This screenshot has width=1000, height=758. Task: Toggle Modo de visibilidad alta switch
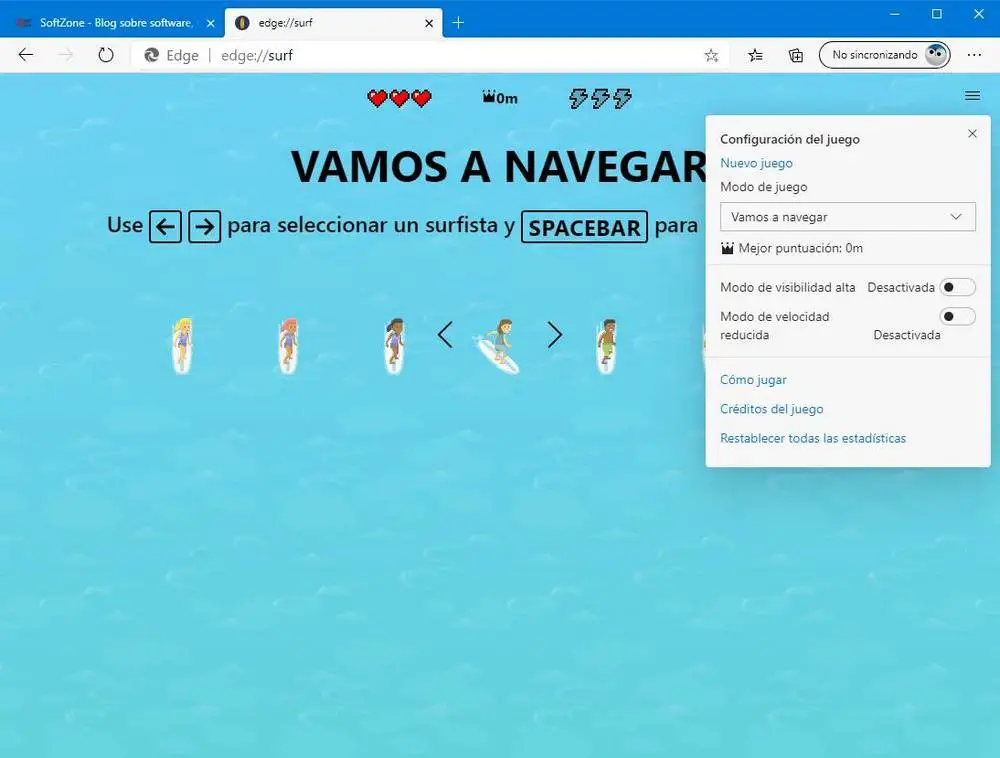957,287
